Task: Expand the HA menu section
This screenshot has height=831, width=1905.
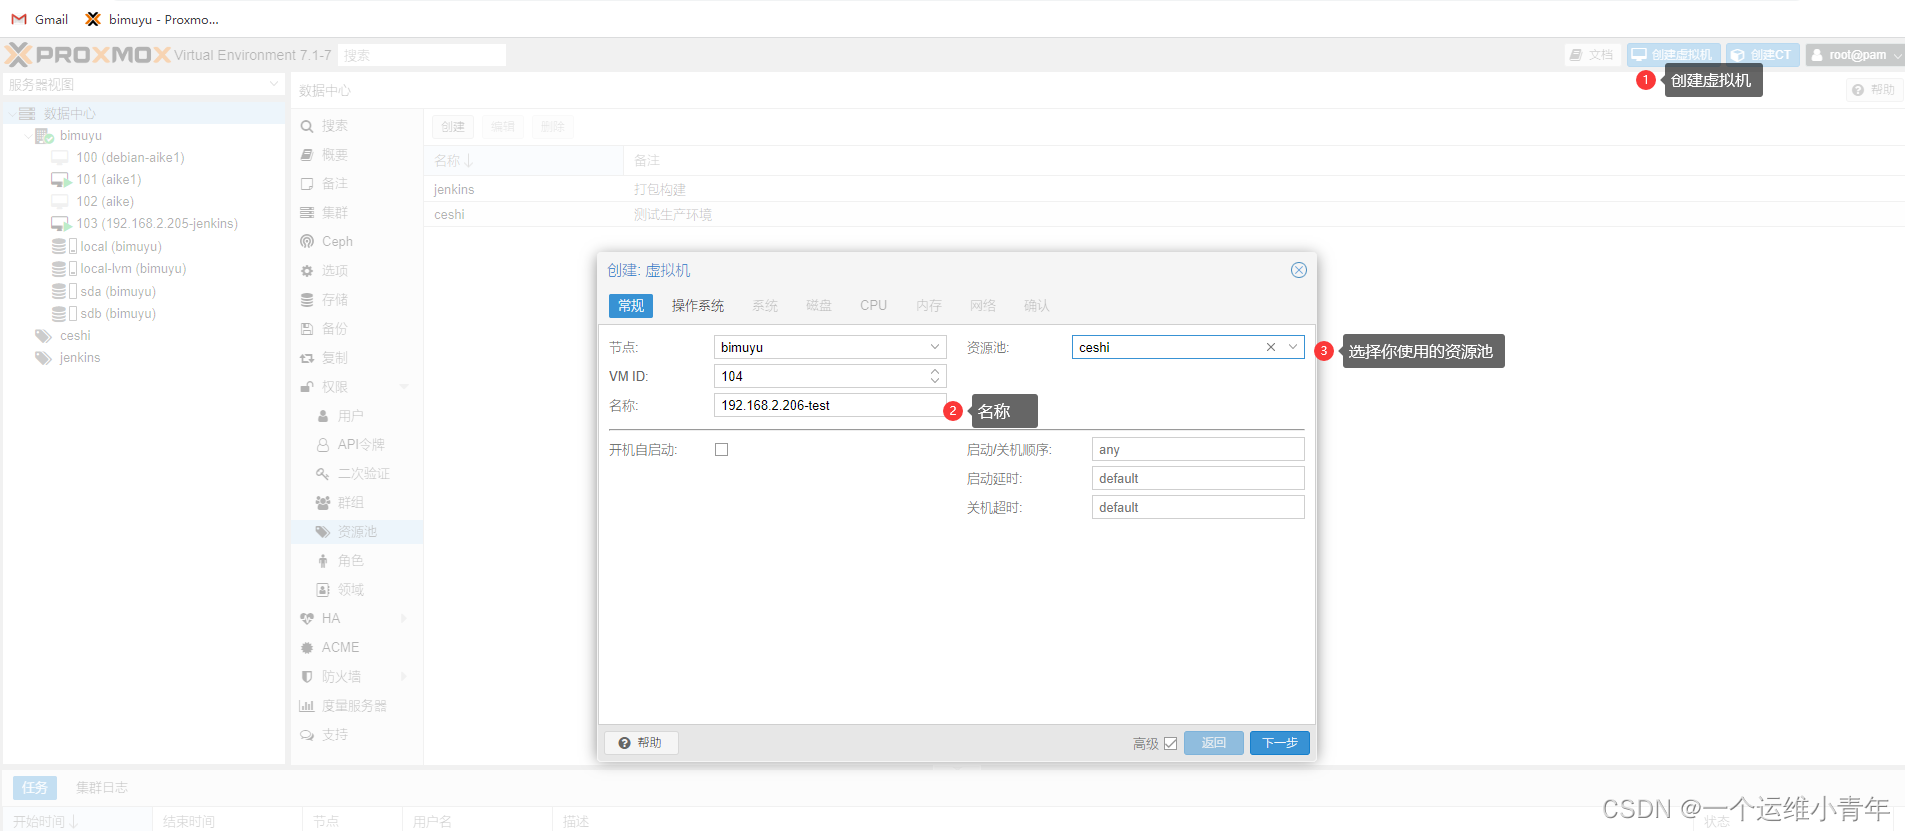Action: 404,619
